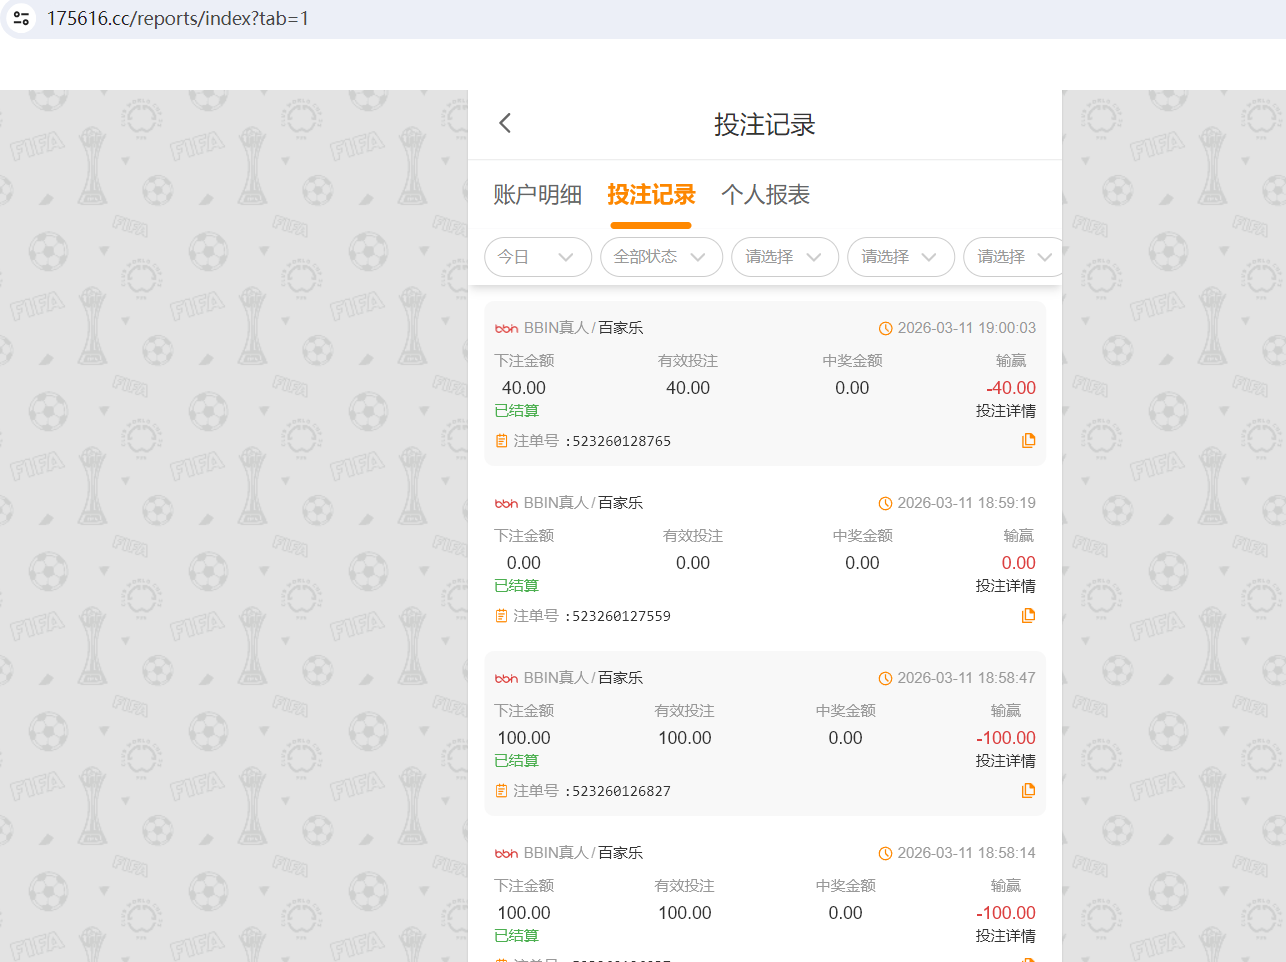Open 投注详情 for the -40.00 record
Viewport: 1286px width, 962px height.
[x=1005, y=410]
